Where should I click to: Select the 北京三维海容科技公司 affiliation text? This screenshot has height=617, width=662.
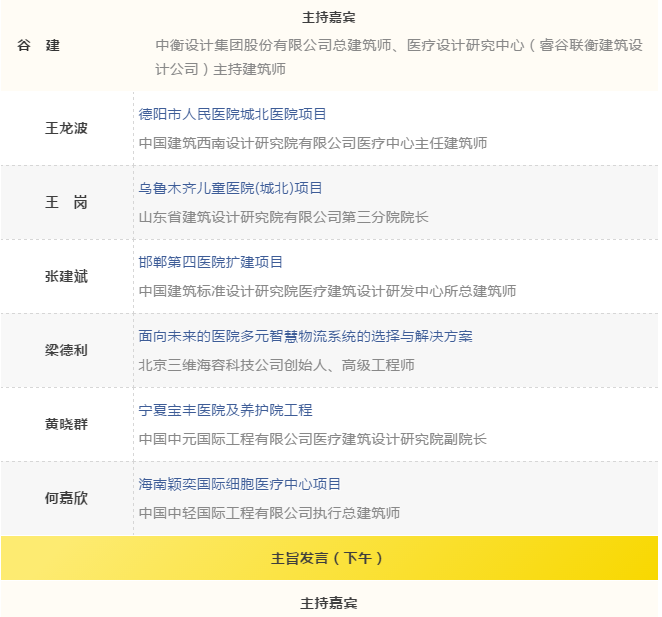(276, 365)
